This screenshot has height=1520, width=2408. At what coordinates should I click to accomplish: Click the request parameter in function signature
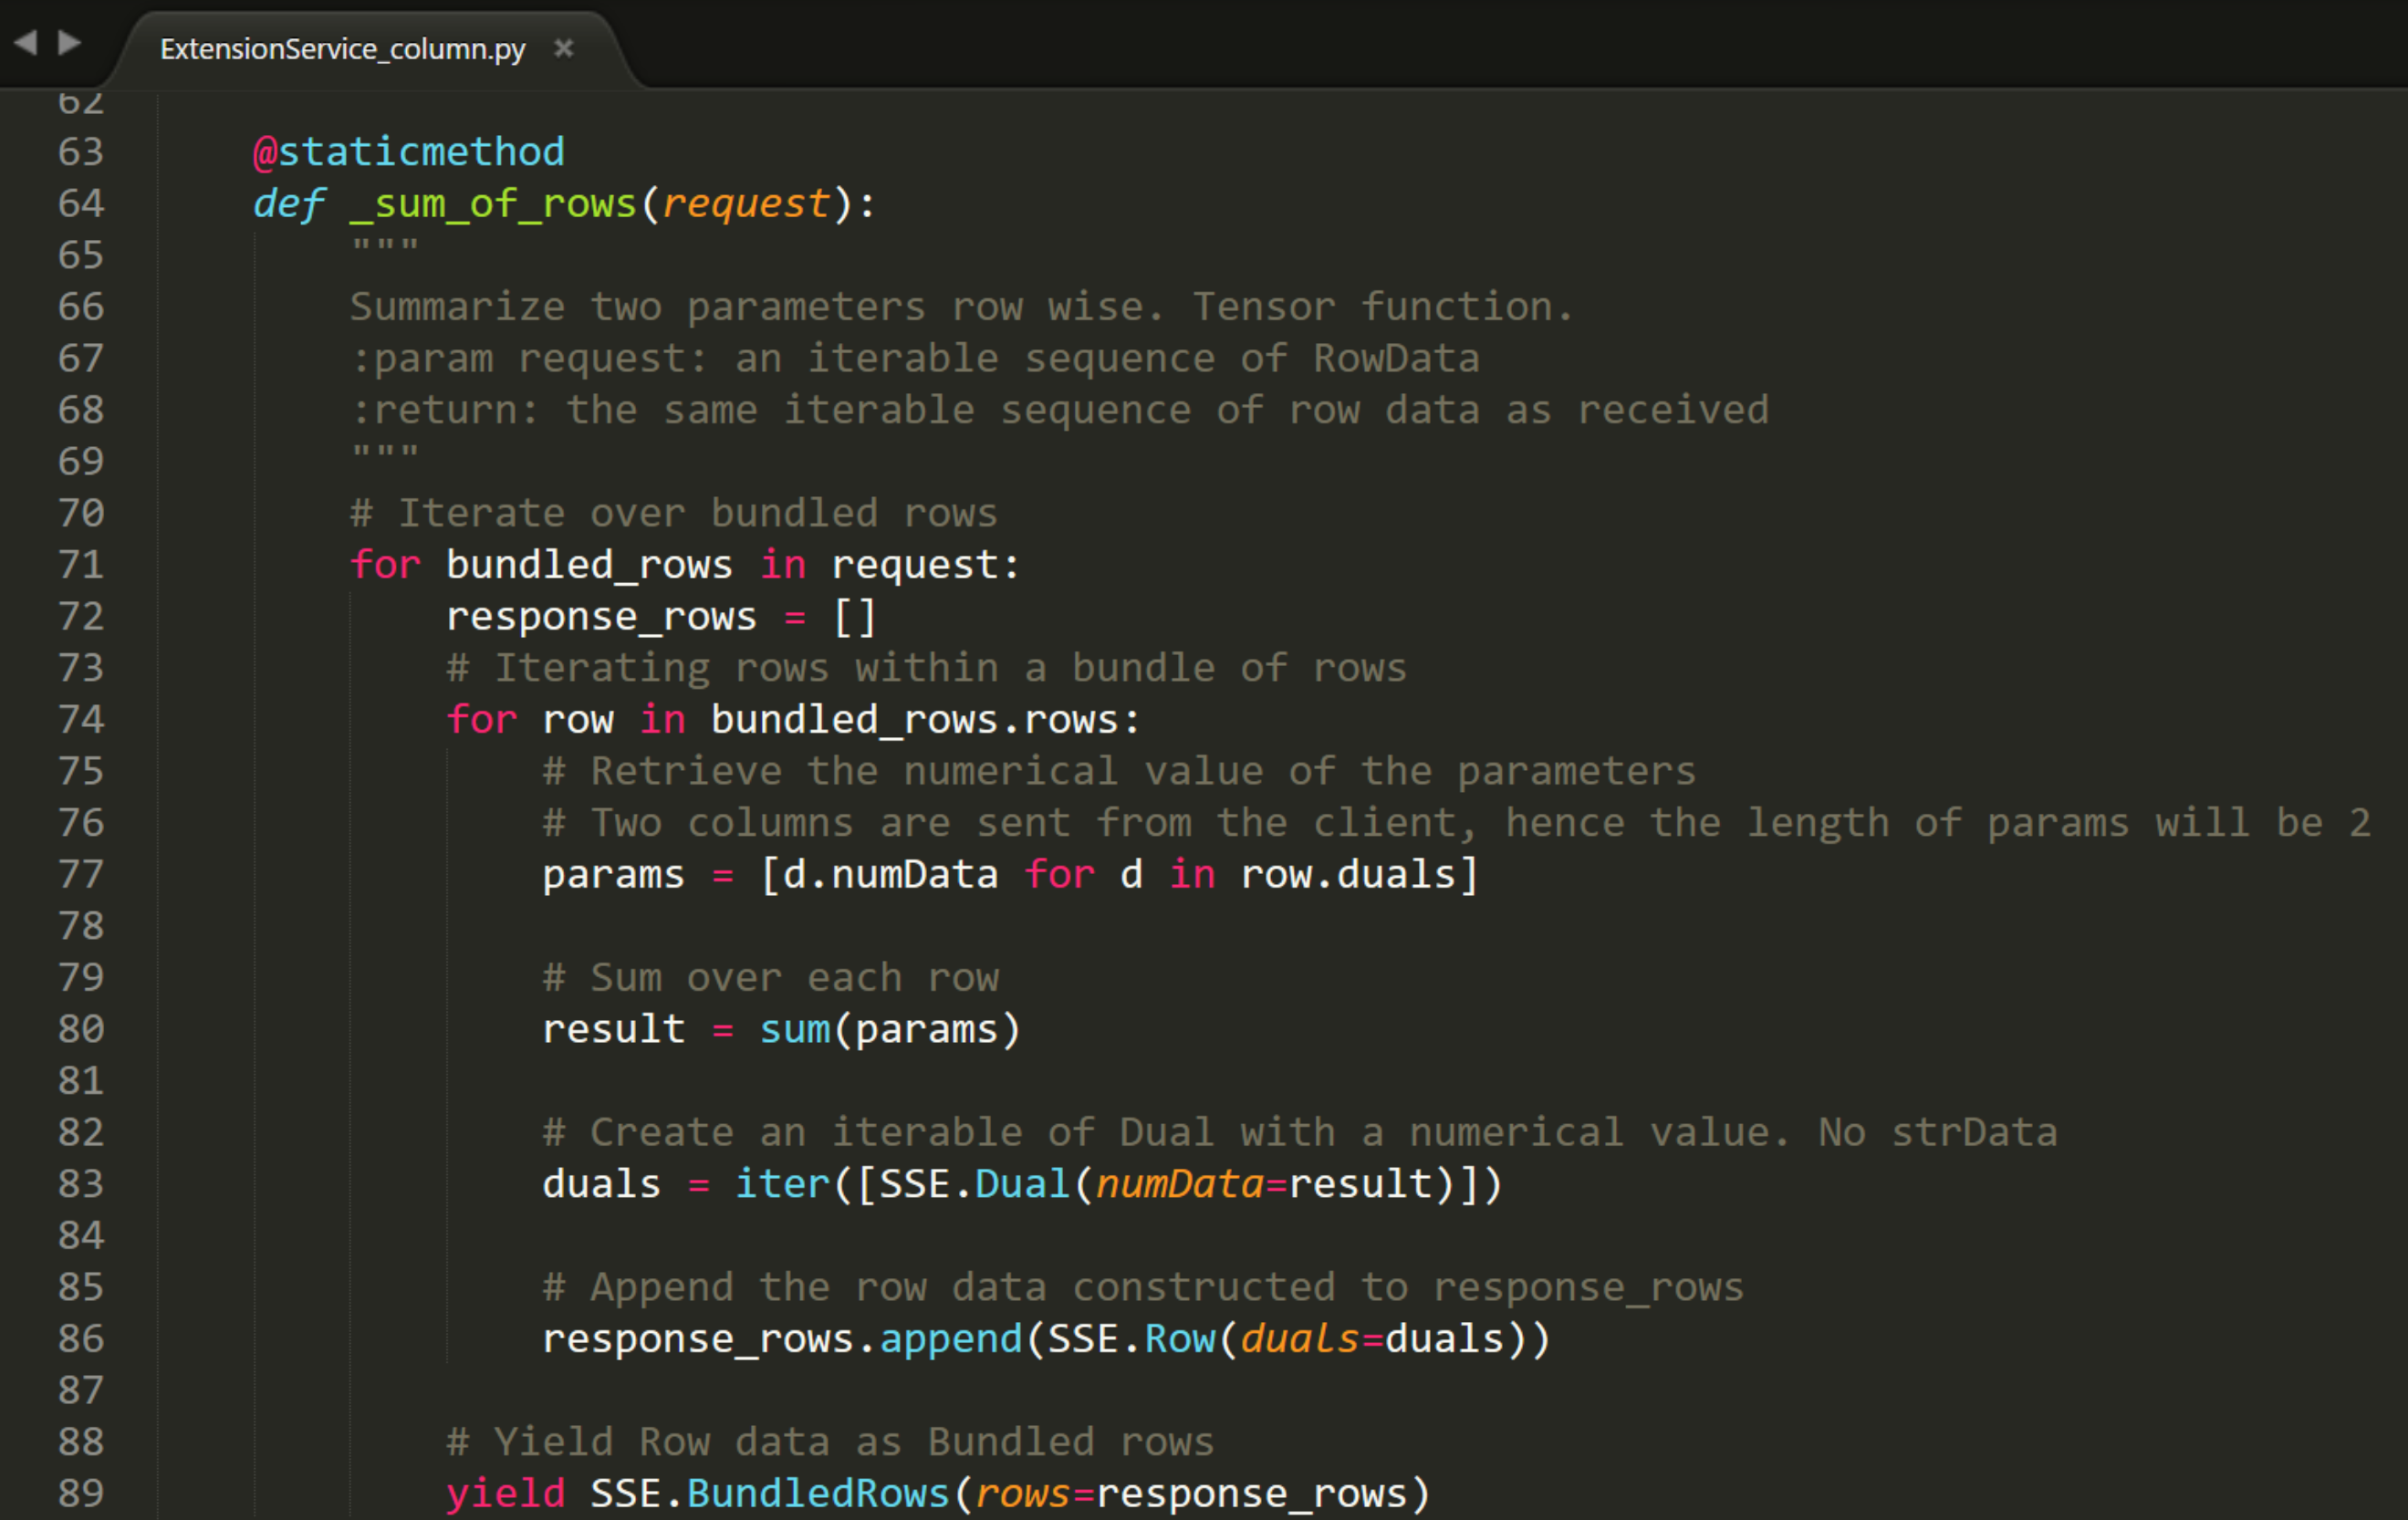(746, 205)
